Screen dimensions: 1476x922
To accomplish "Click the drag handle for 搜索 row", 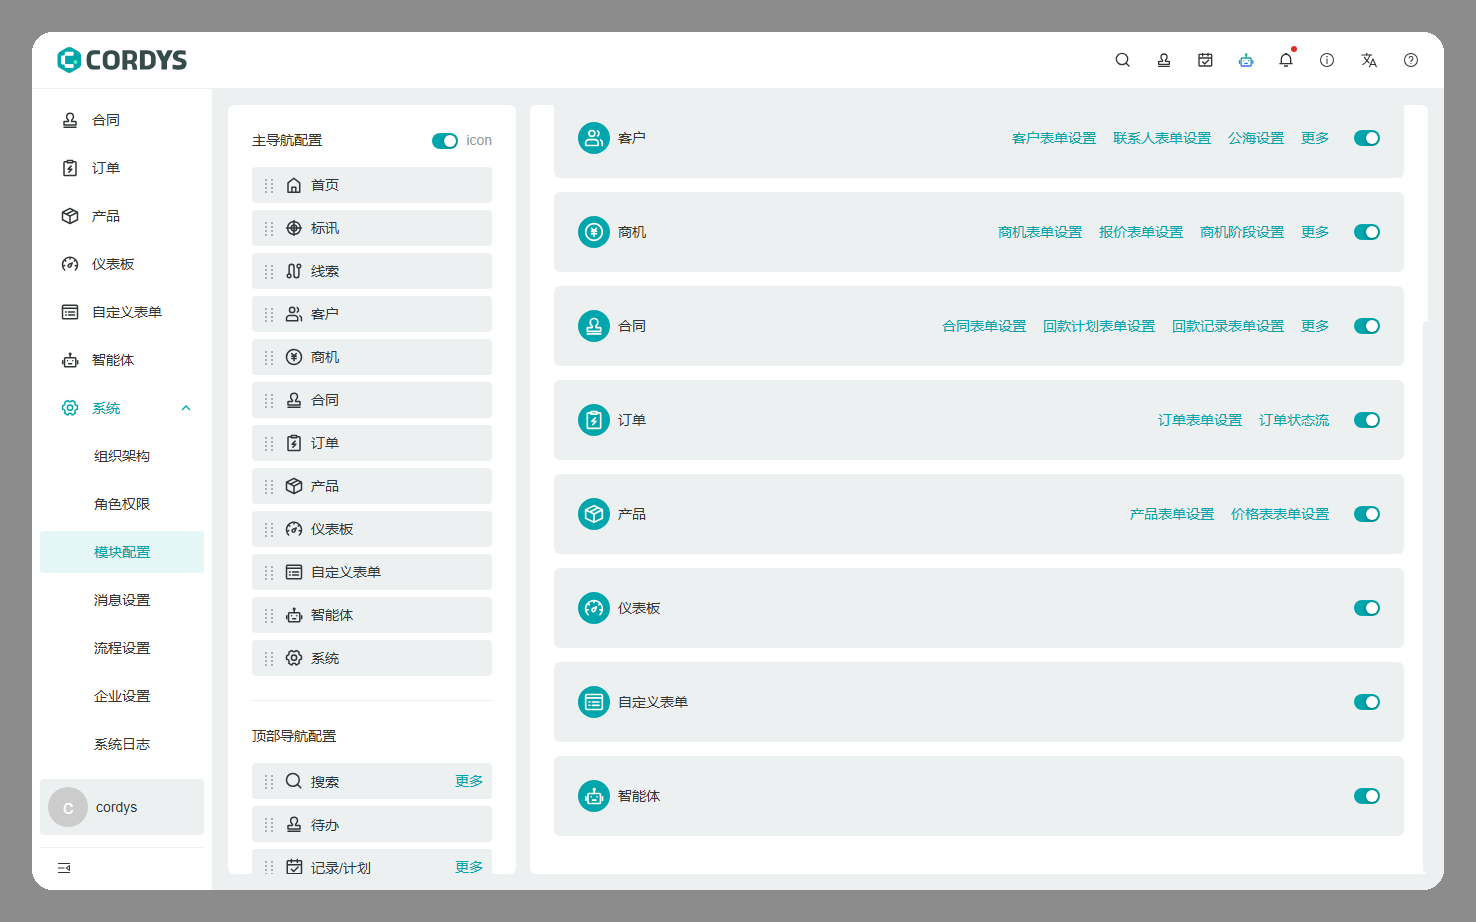I will pyautogui.click(x=269, y=782).
